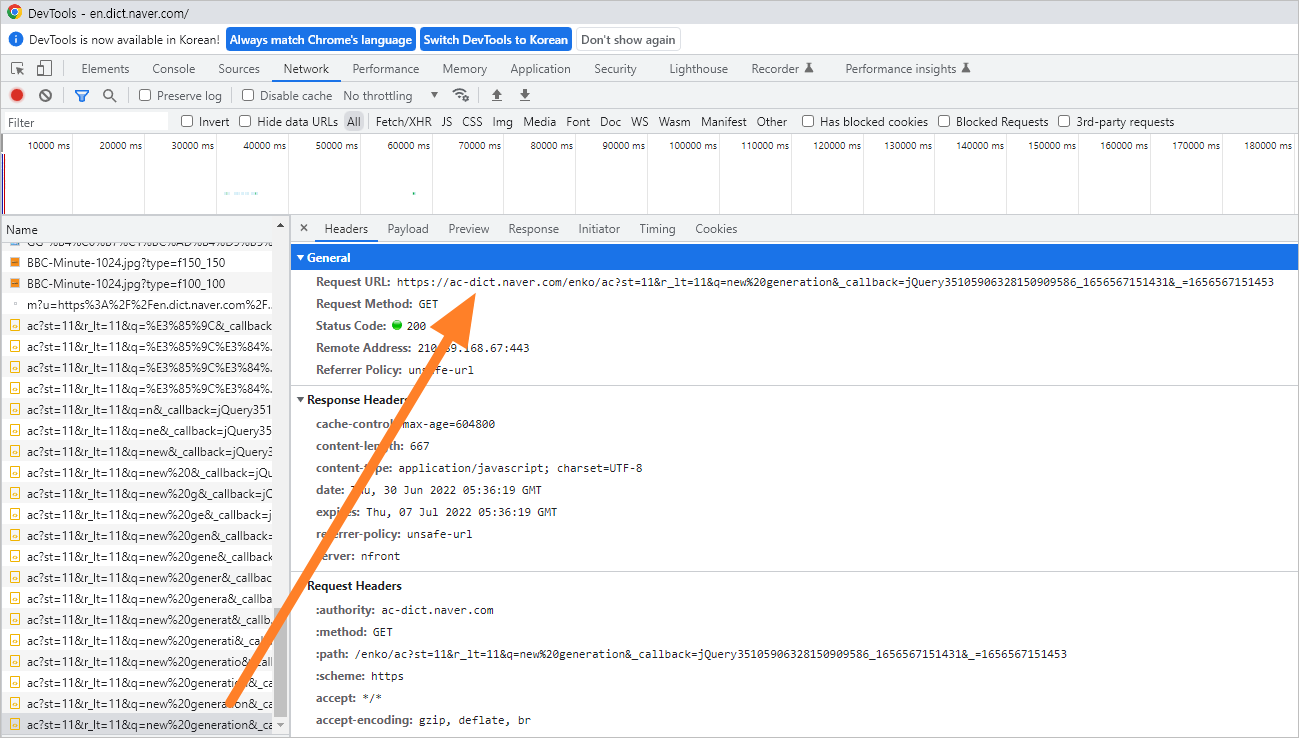Filter requests by JS type
The height and width of the screenshot is (738, 1299).
(x=447, y=121)
